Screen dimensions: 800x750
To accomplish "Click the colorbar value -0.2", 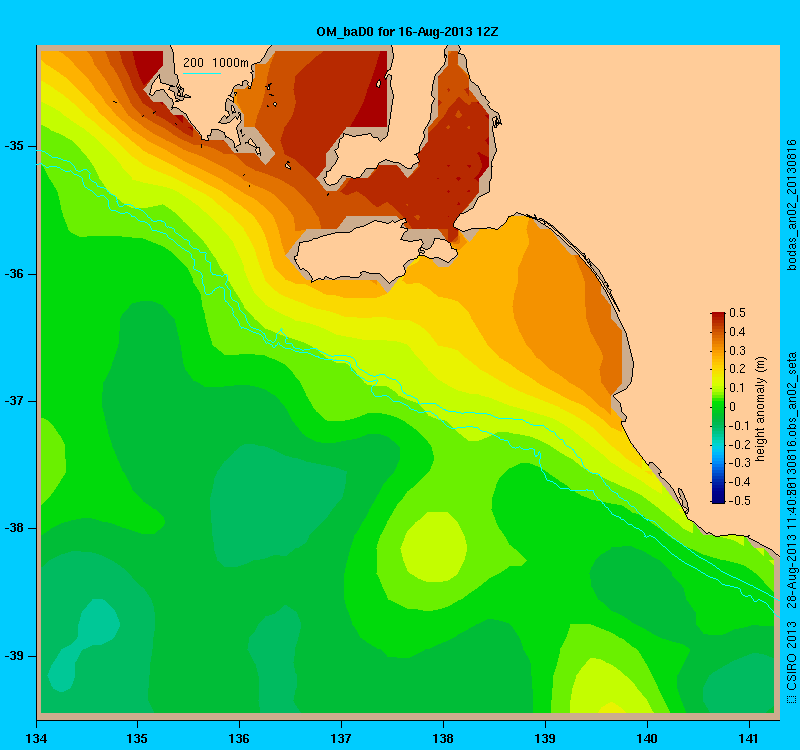I will tap(738, 444).
